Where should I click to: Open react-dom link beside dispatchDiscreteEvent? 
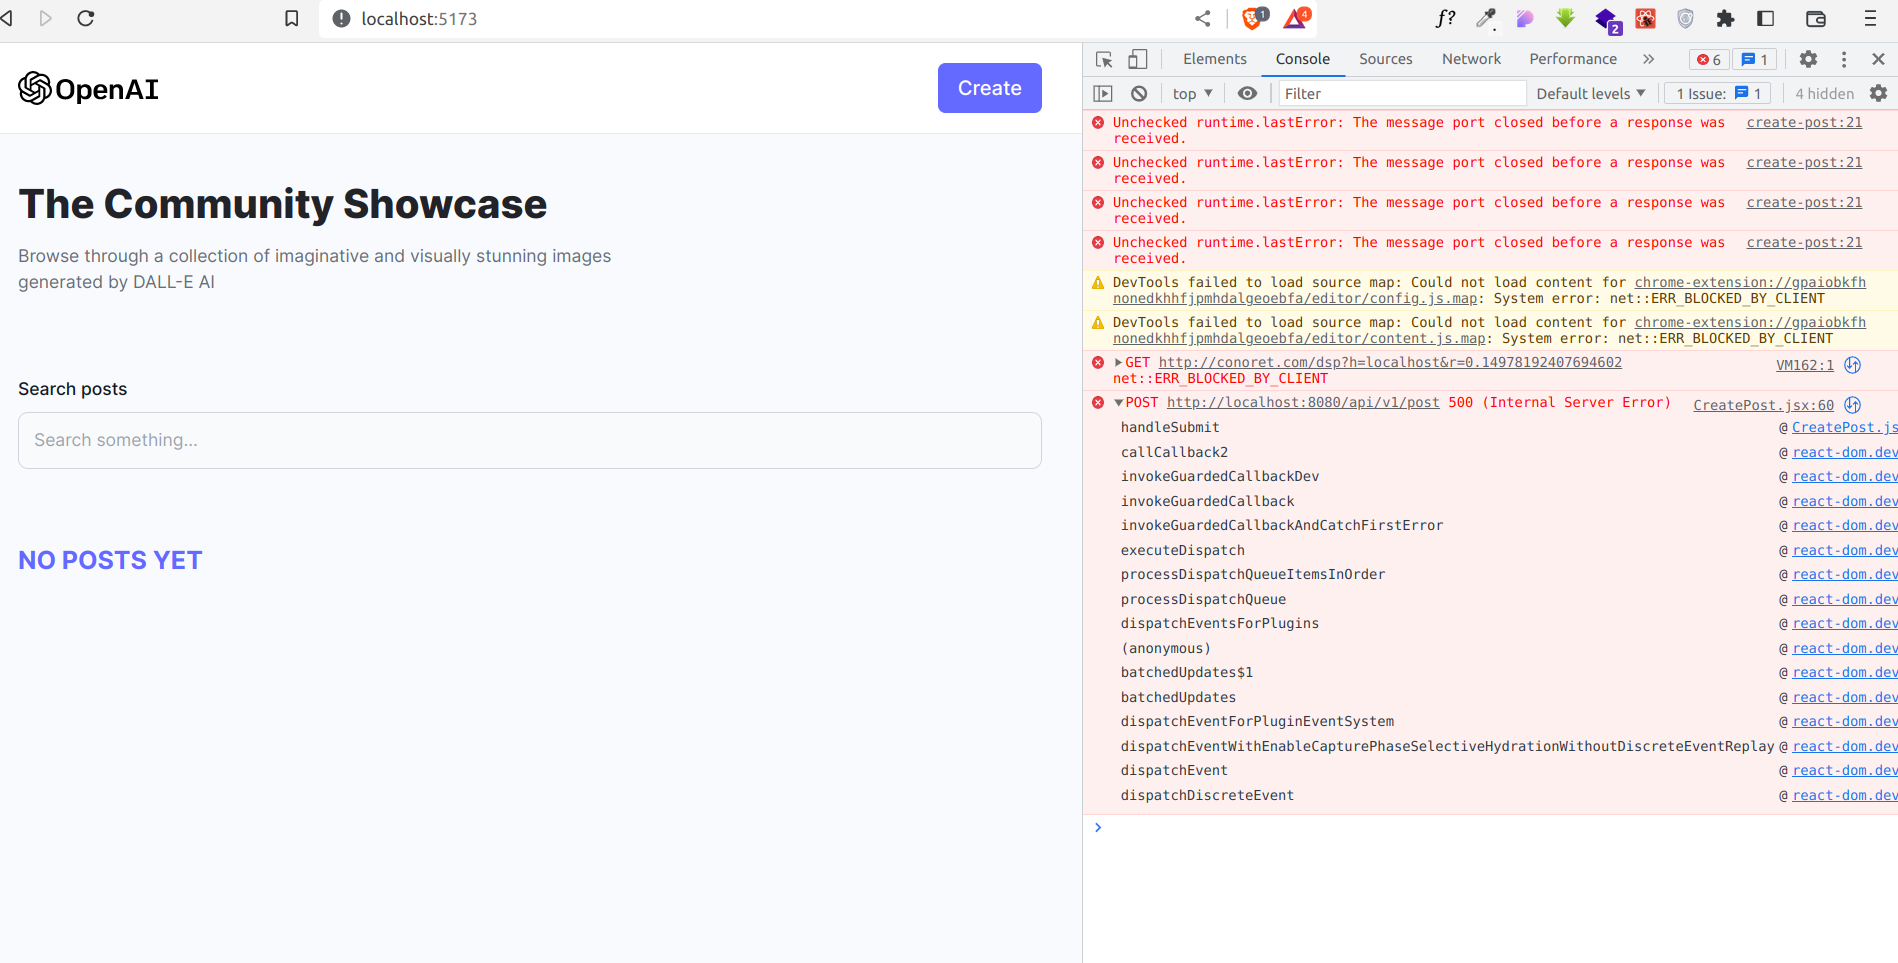(x=1845, y=796)
